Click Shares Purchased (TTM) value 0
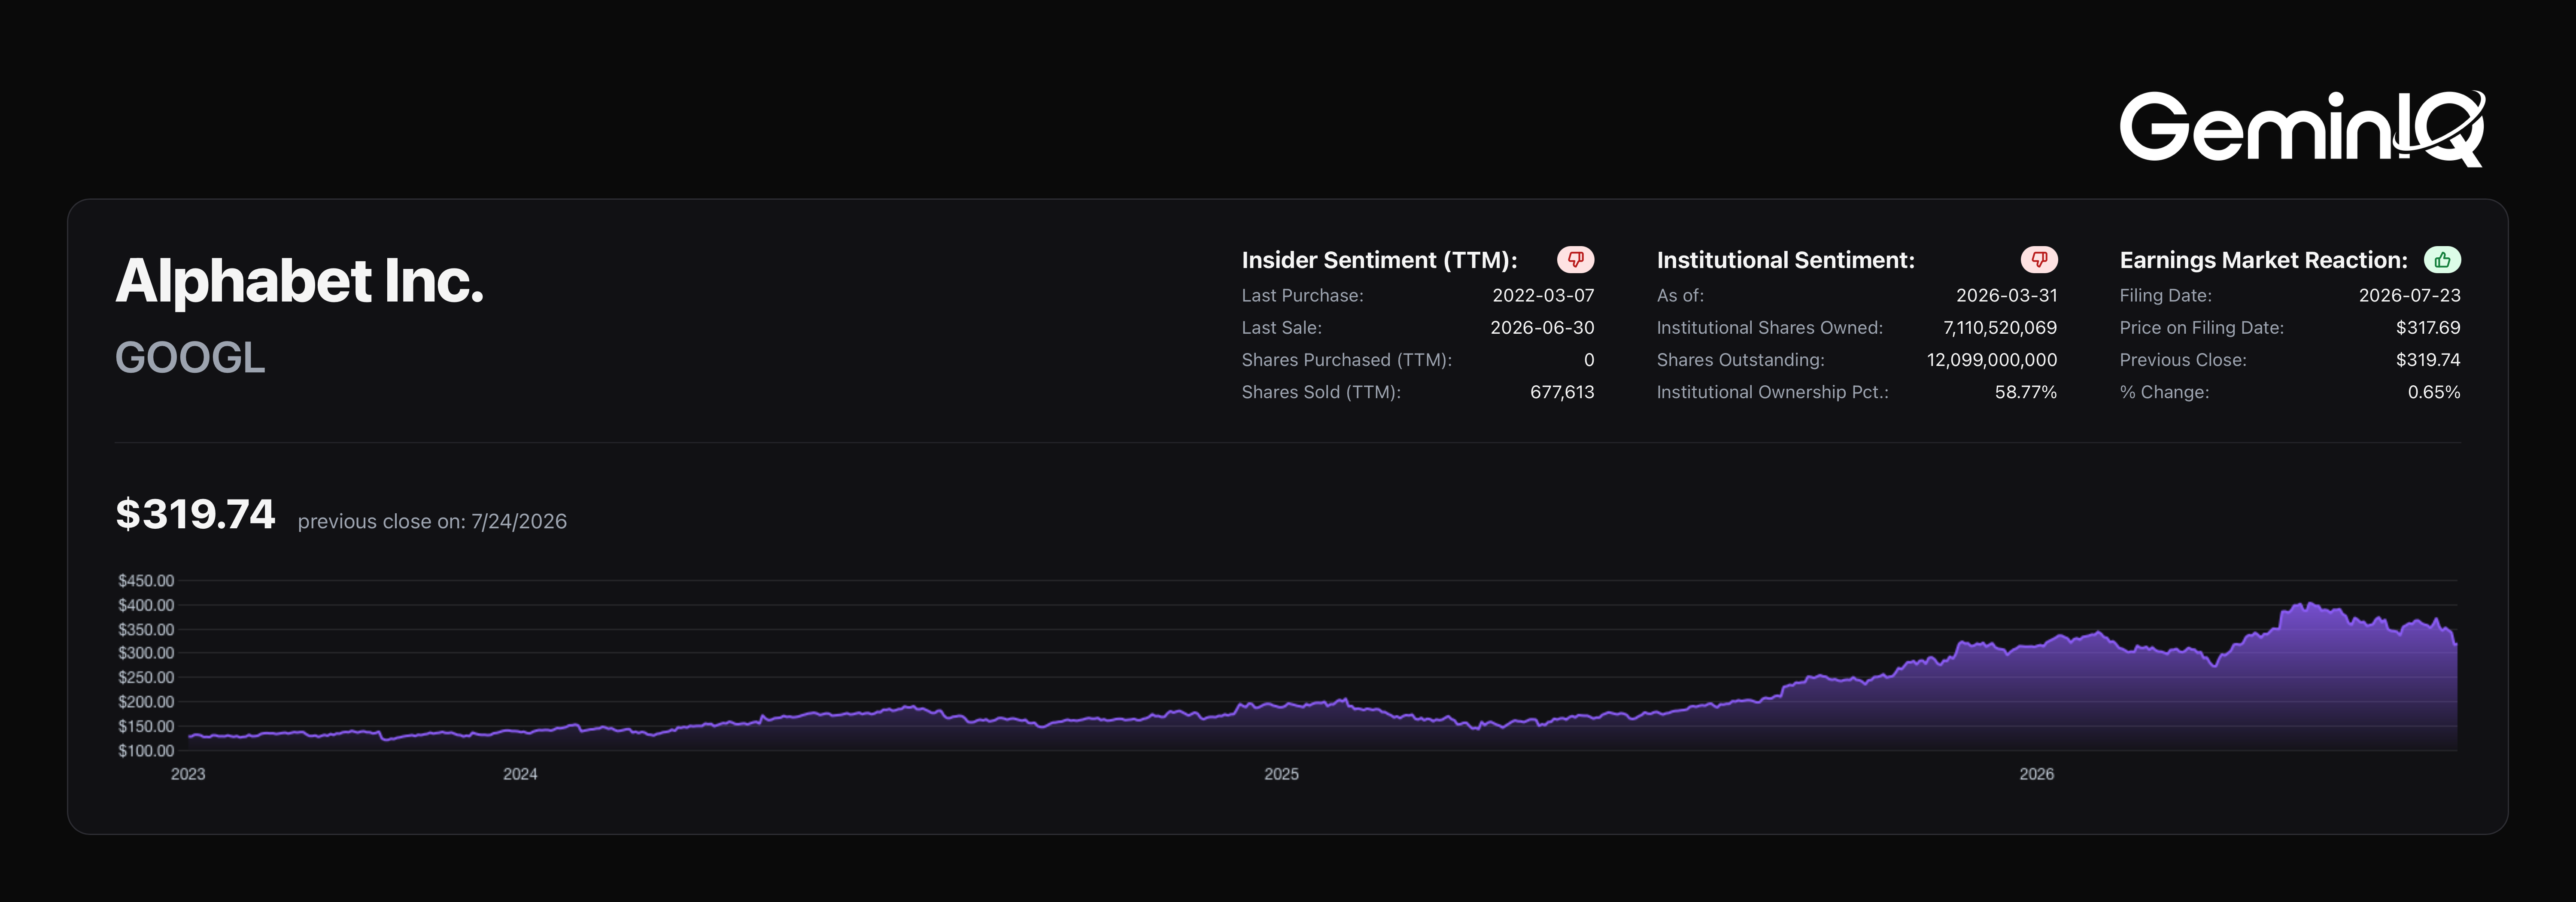This screenshot has height=902, width=2576. click(x=1589, y=359)
